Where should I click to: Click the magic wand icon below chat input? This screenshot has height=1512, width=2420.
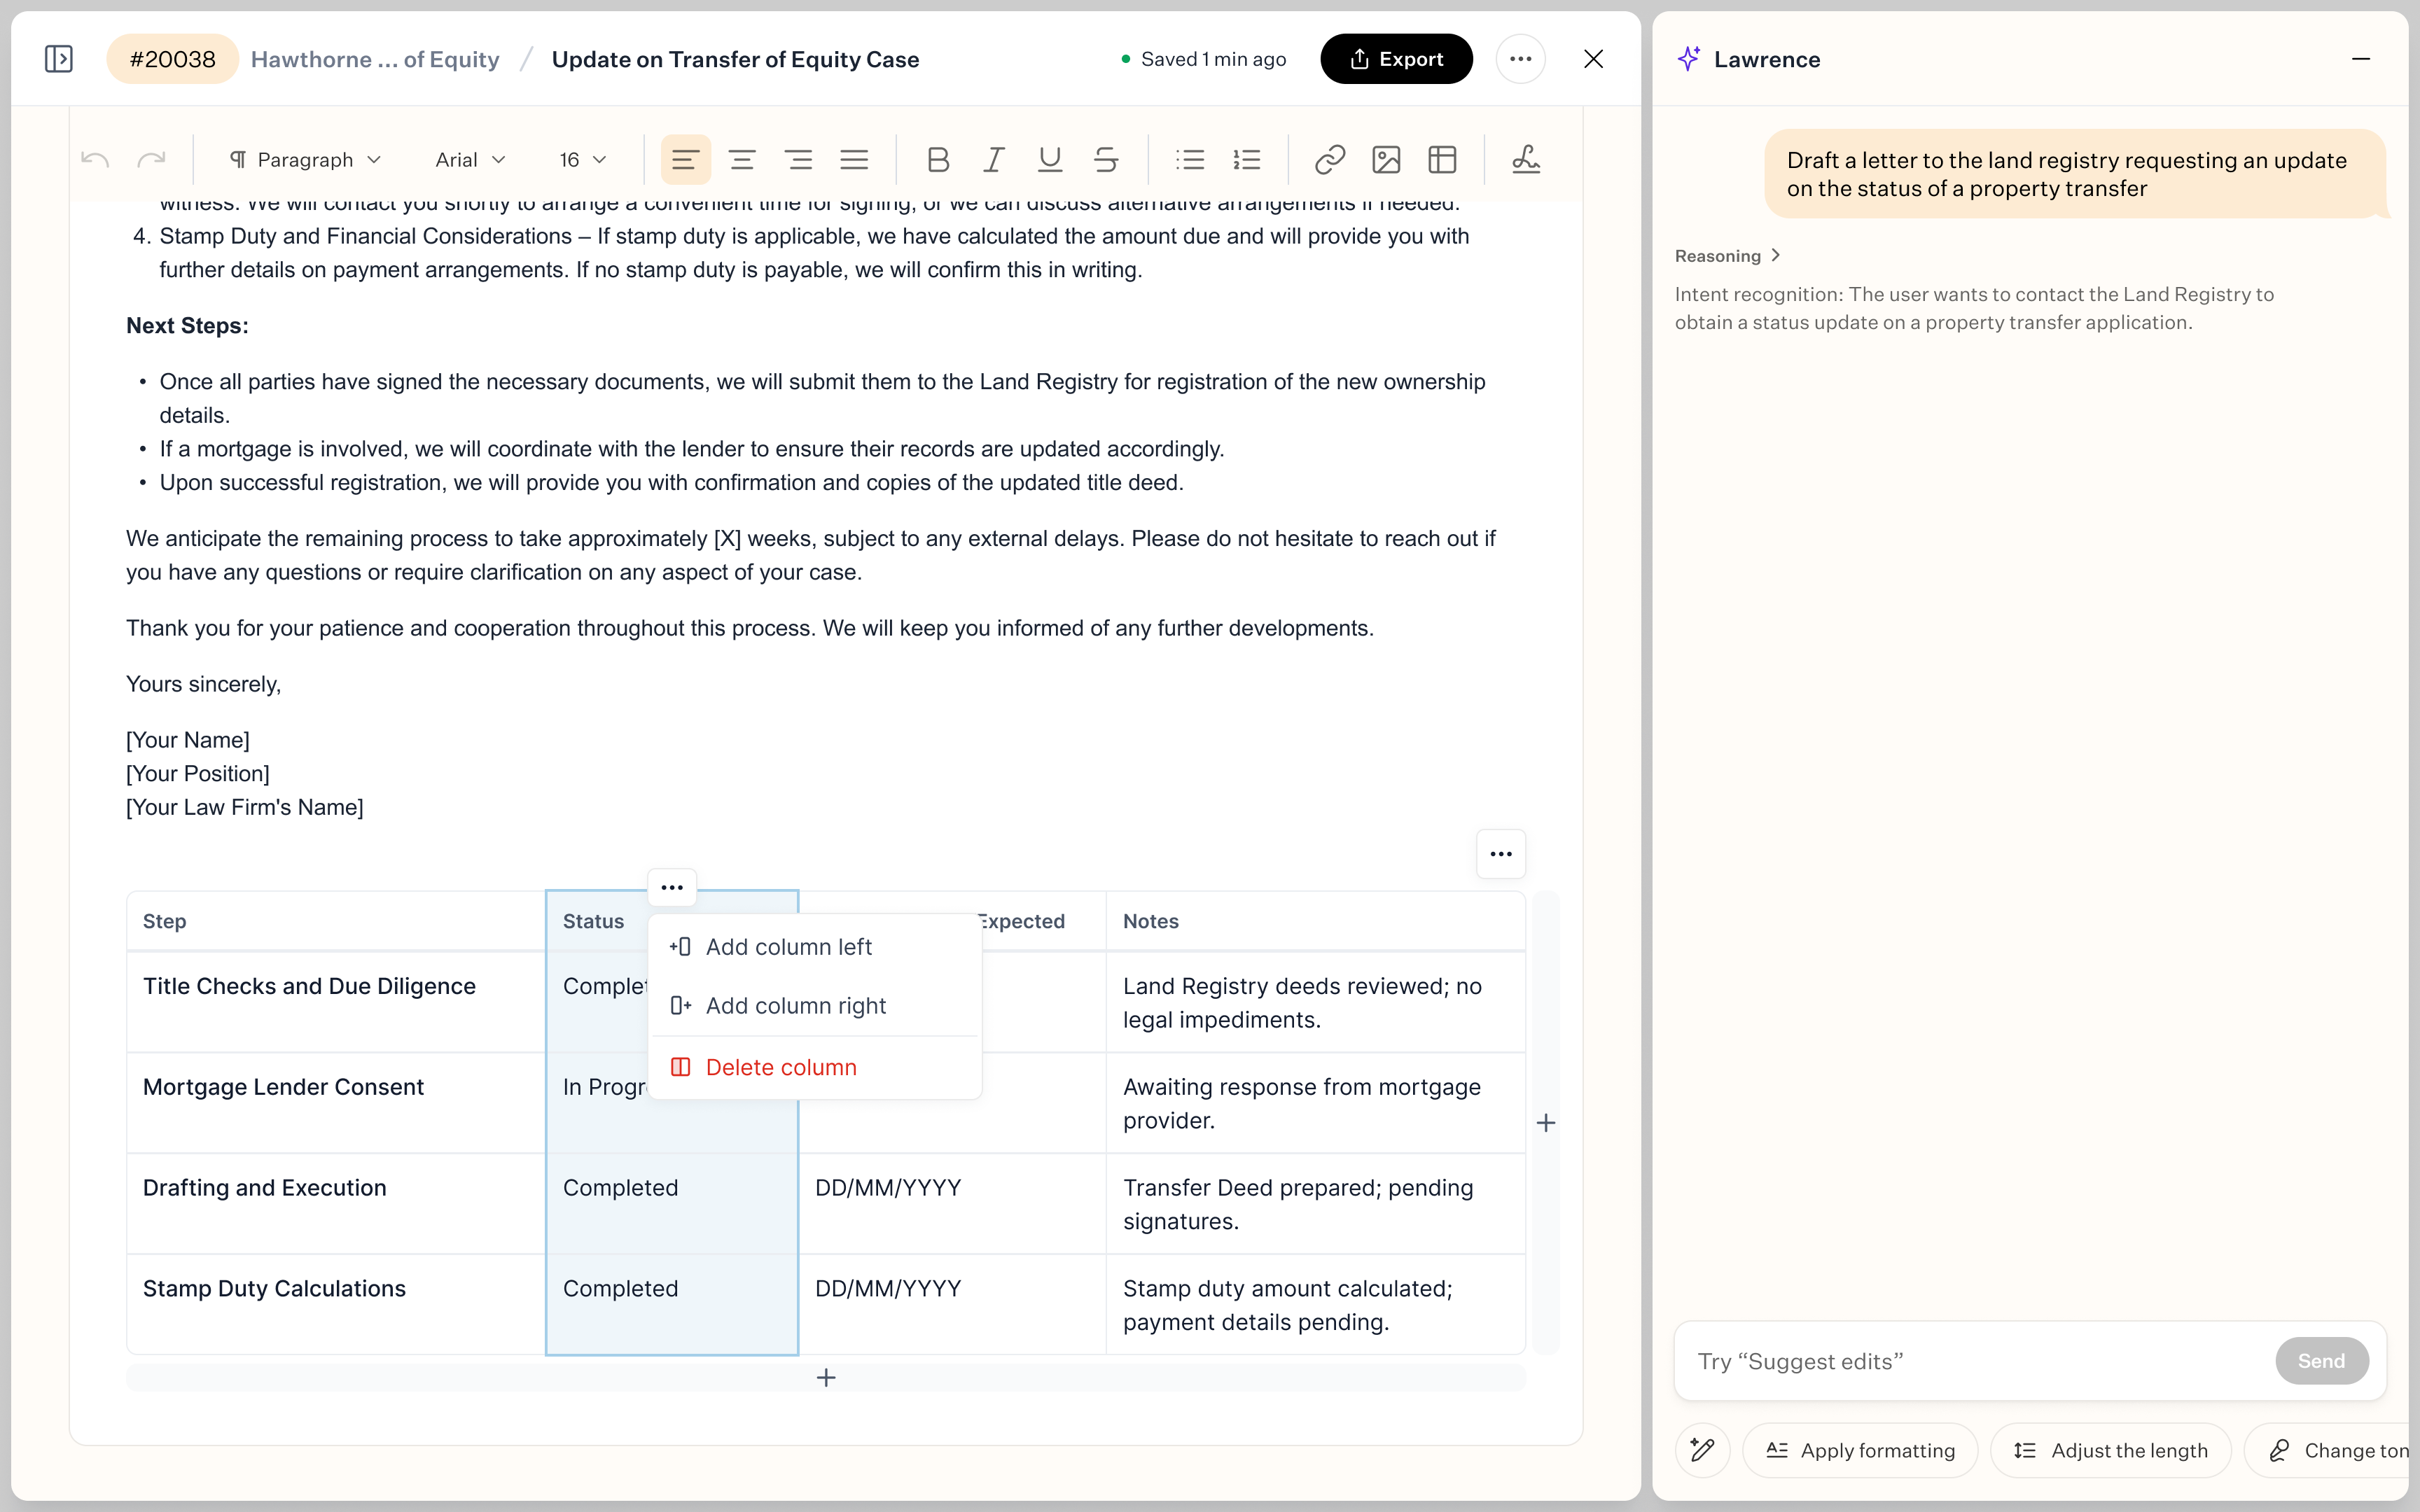(1702, 1450)
